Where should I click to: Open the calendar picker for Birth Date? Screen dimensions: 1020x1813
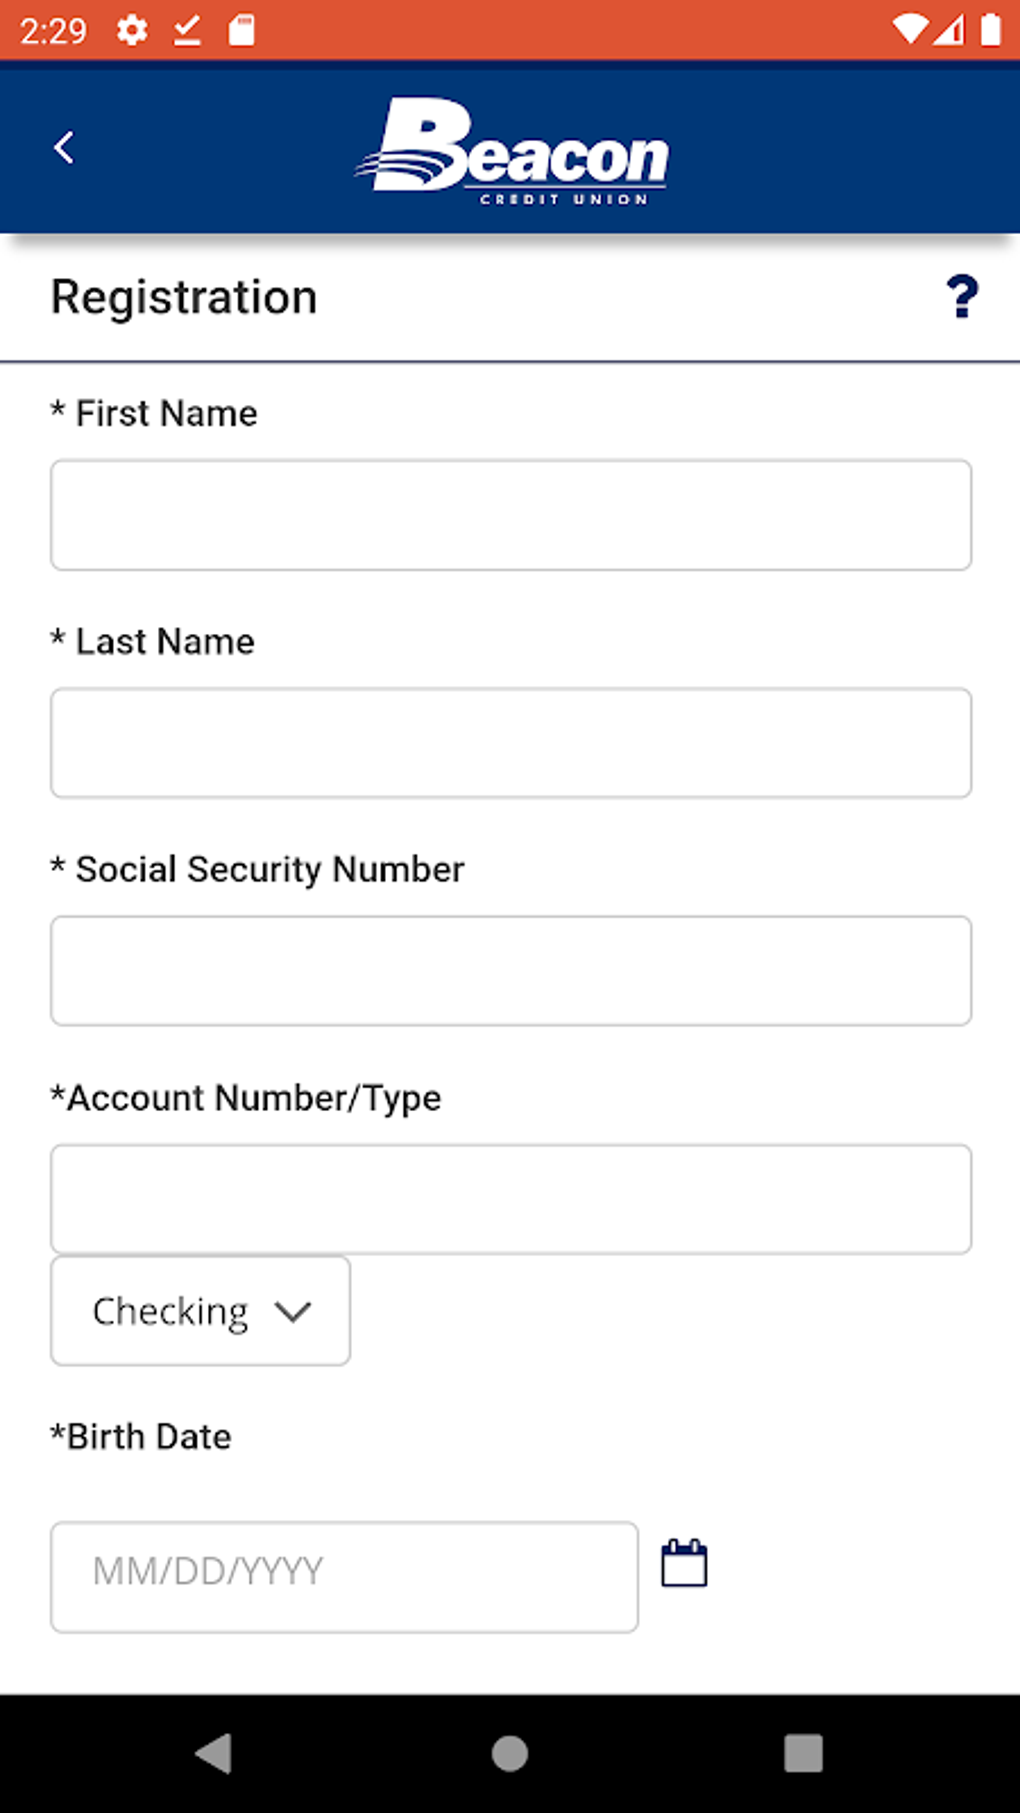click(x=684, y=1562)
